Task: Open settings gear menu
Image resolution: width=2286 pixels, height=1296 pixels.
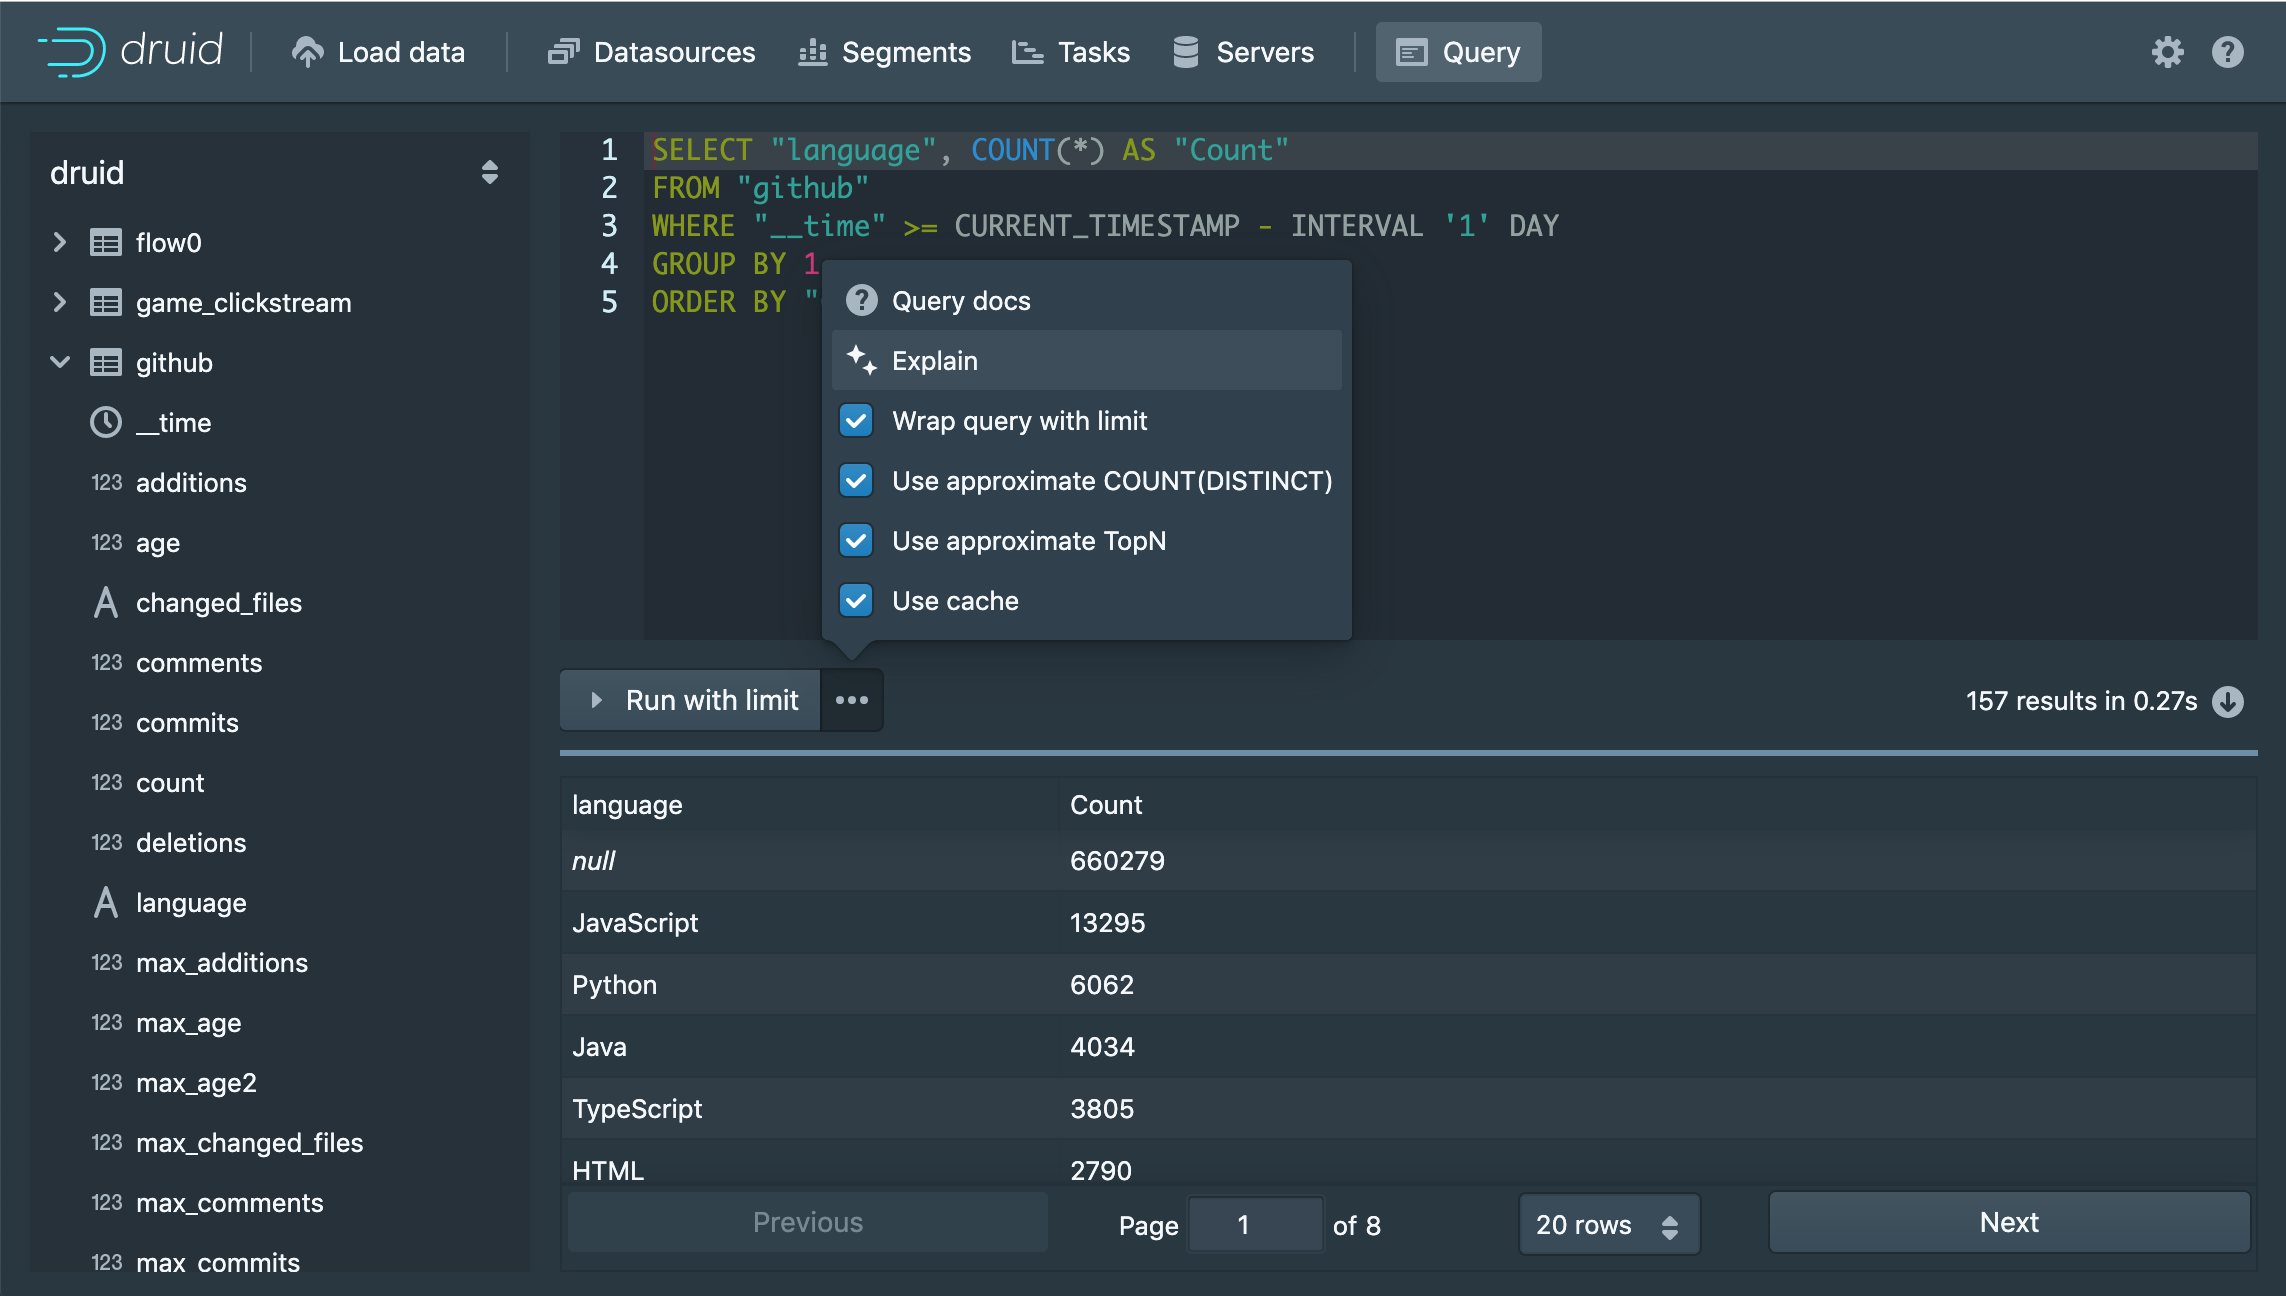Action: click(2167, 52)
